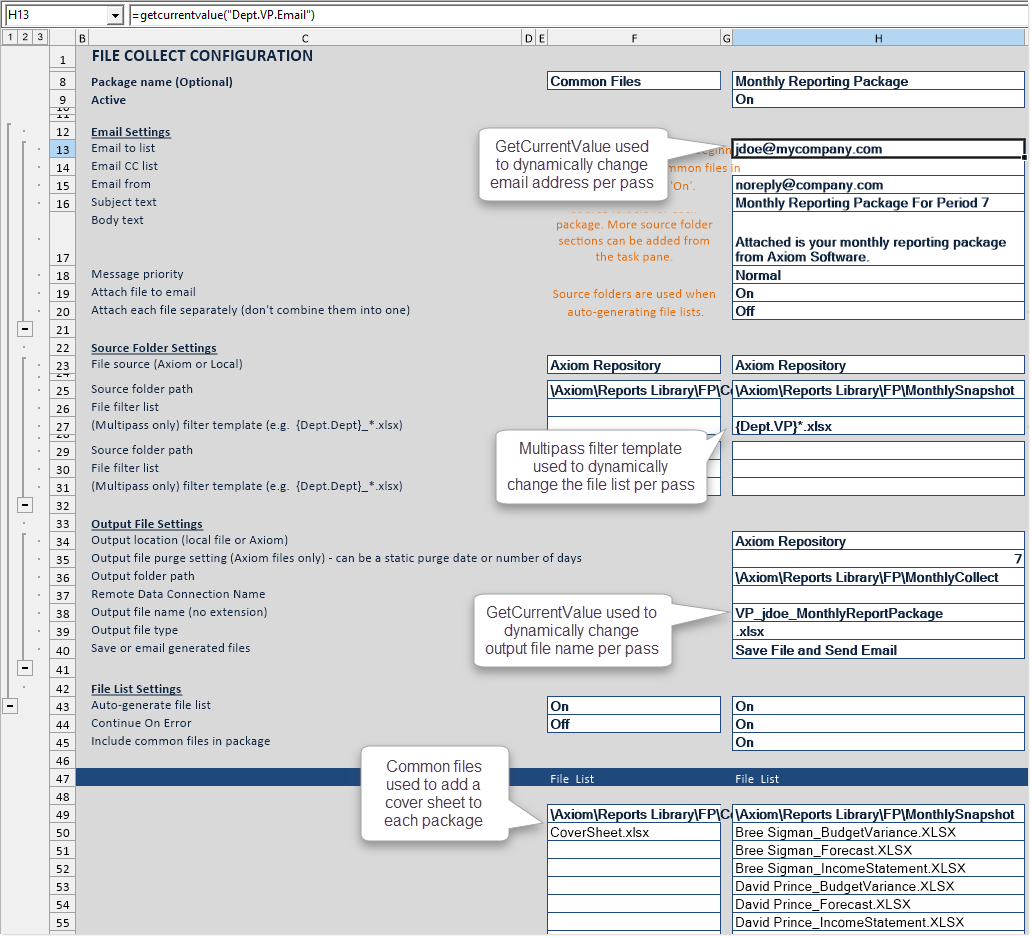This screenshot has height=938, width=1032.
Task: Click the Name Box showing H13
Action: pos(55,16)
